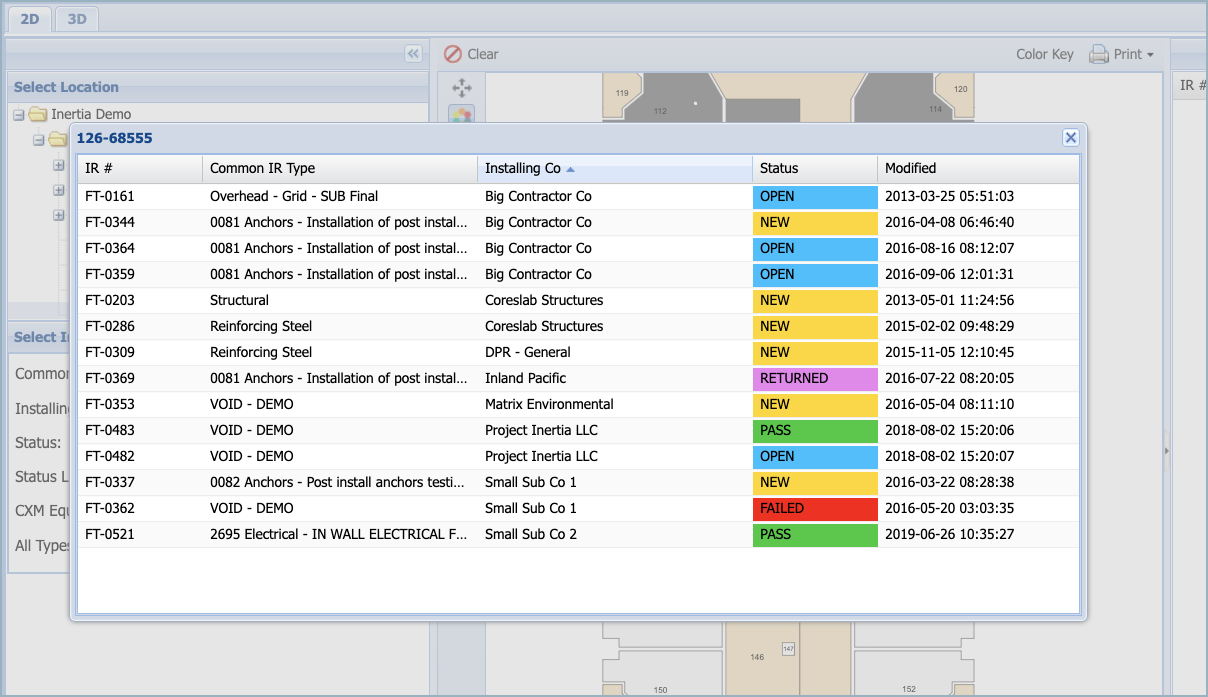The image size is (1208, 697).
Task: Select the Inertia Demo tree item
Action: pos(91,114)
